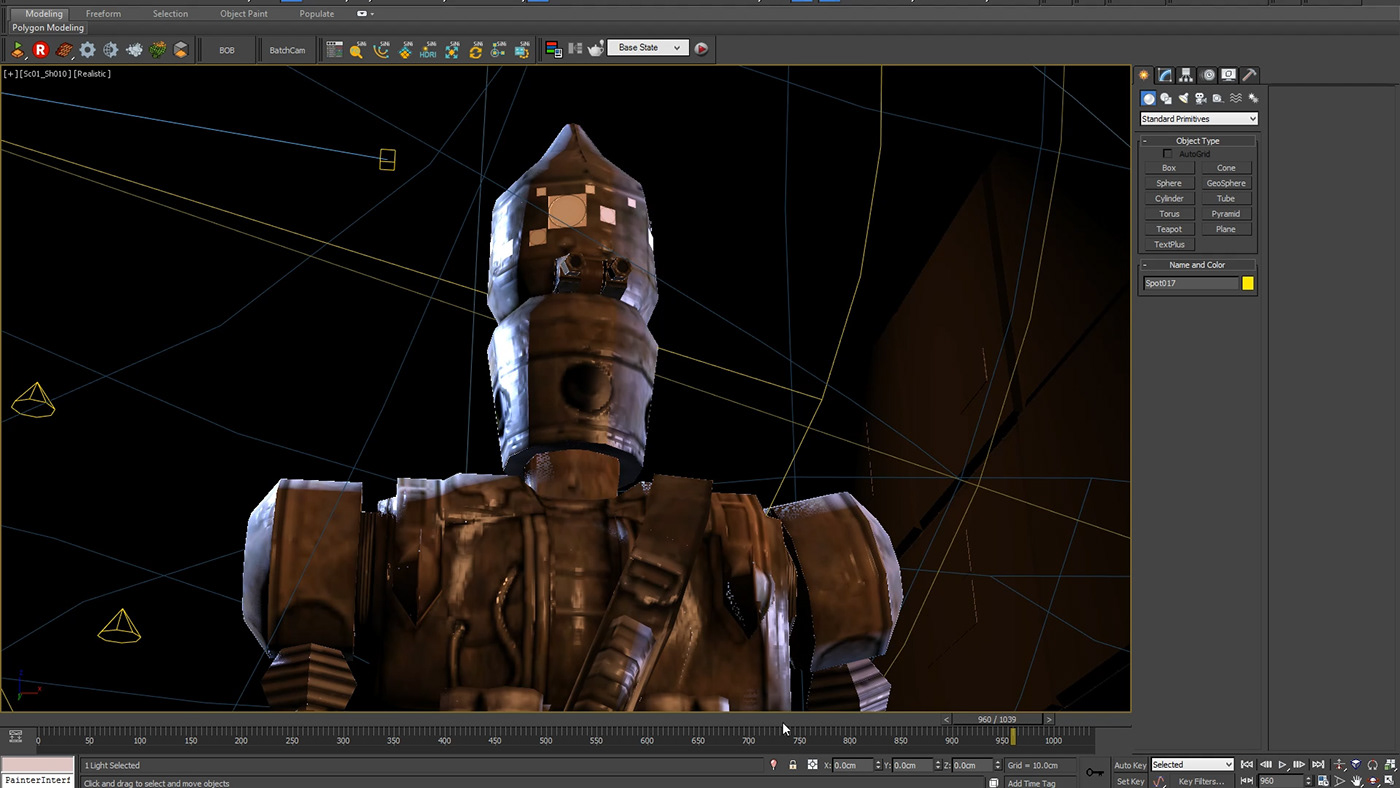Select the Helpers category icon
Image resolution: width=1400 pixels, height=788 pixels.
(1218, 98)
